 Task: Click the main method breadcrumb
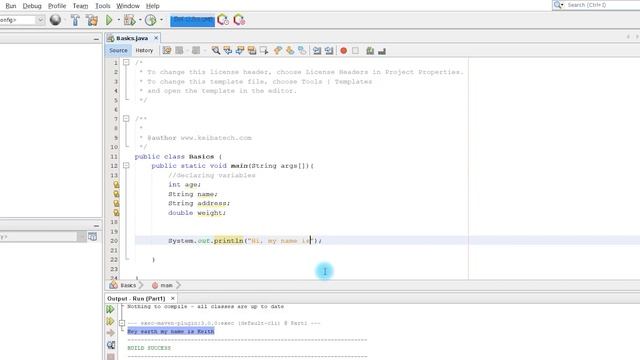tap(162, 285)
